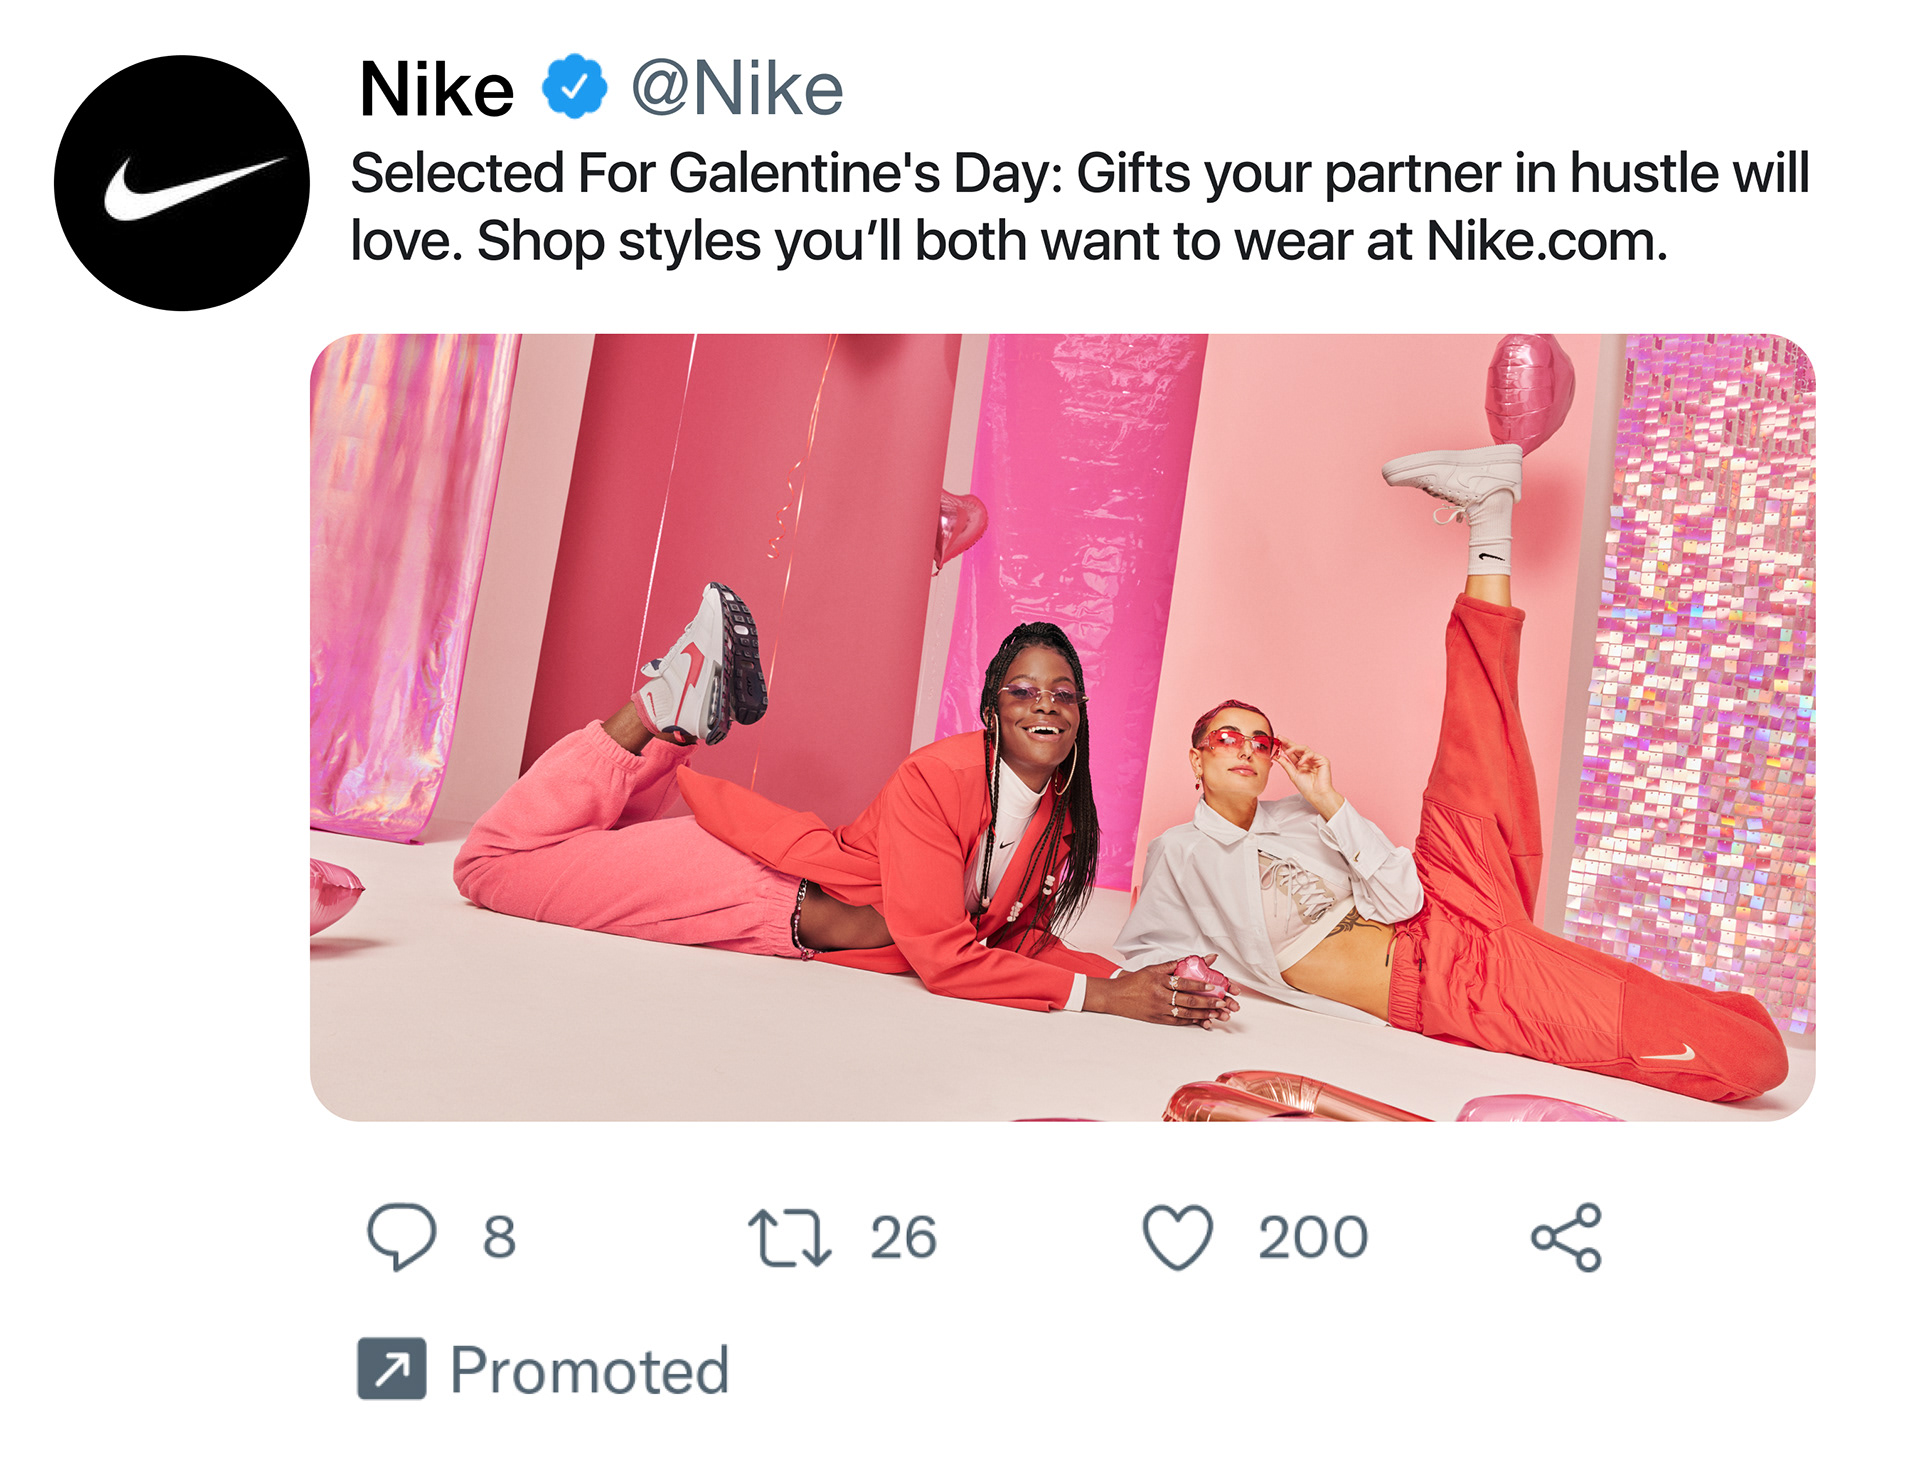The width and height of the screenshot is (1920, 1463).
Task: Retweet using the retweet arrows icon
Action: click(789, 1238)
